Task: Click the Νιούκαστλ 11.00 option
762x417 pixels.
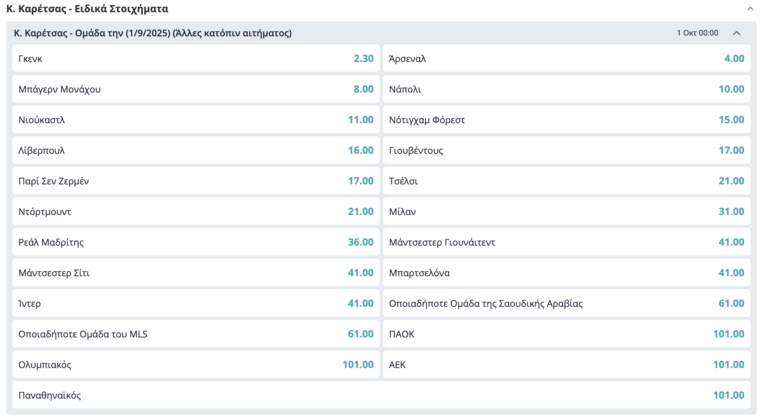Action: [x=195, y=120]
